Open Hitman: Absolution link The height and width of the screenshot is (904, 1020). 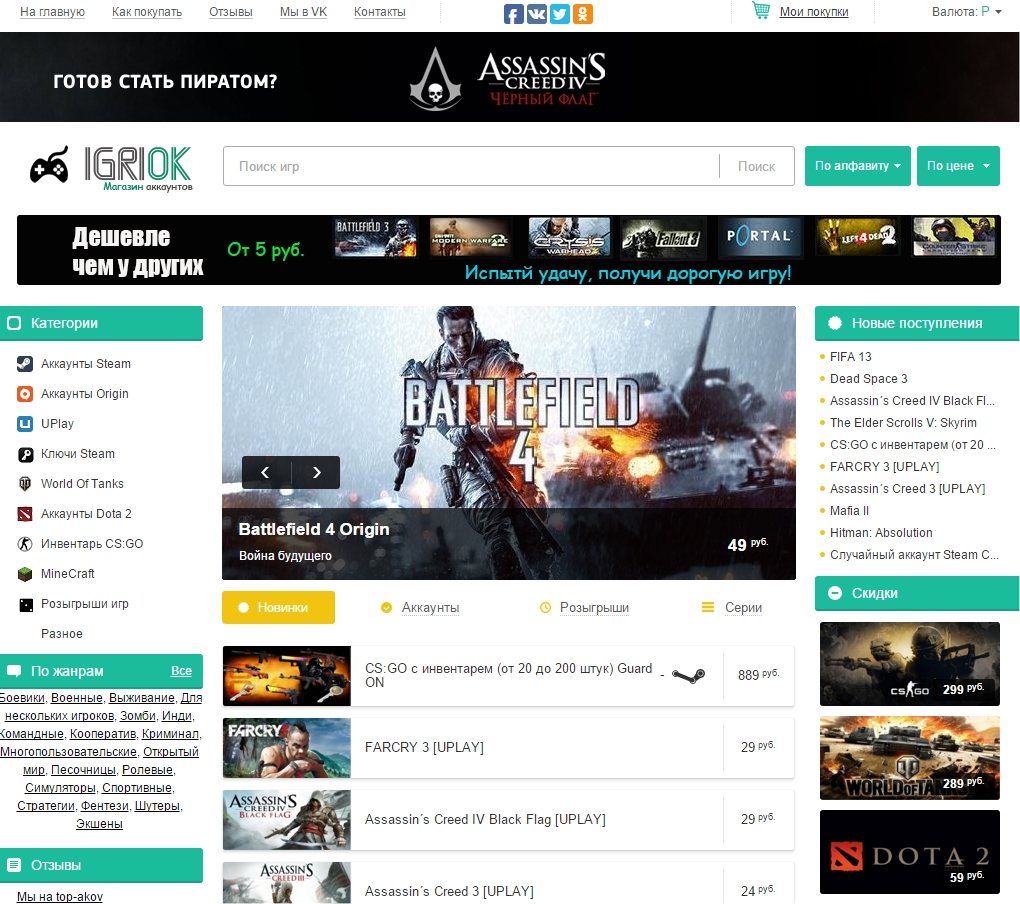tap(881, 533)
